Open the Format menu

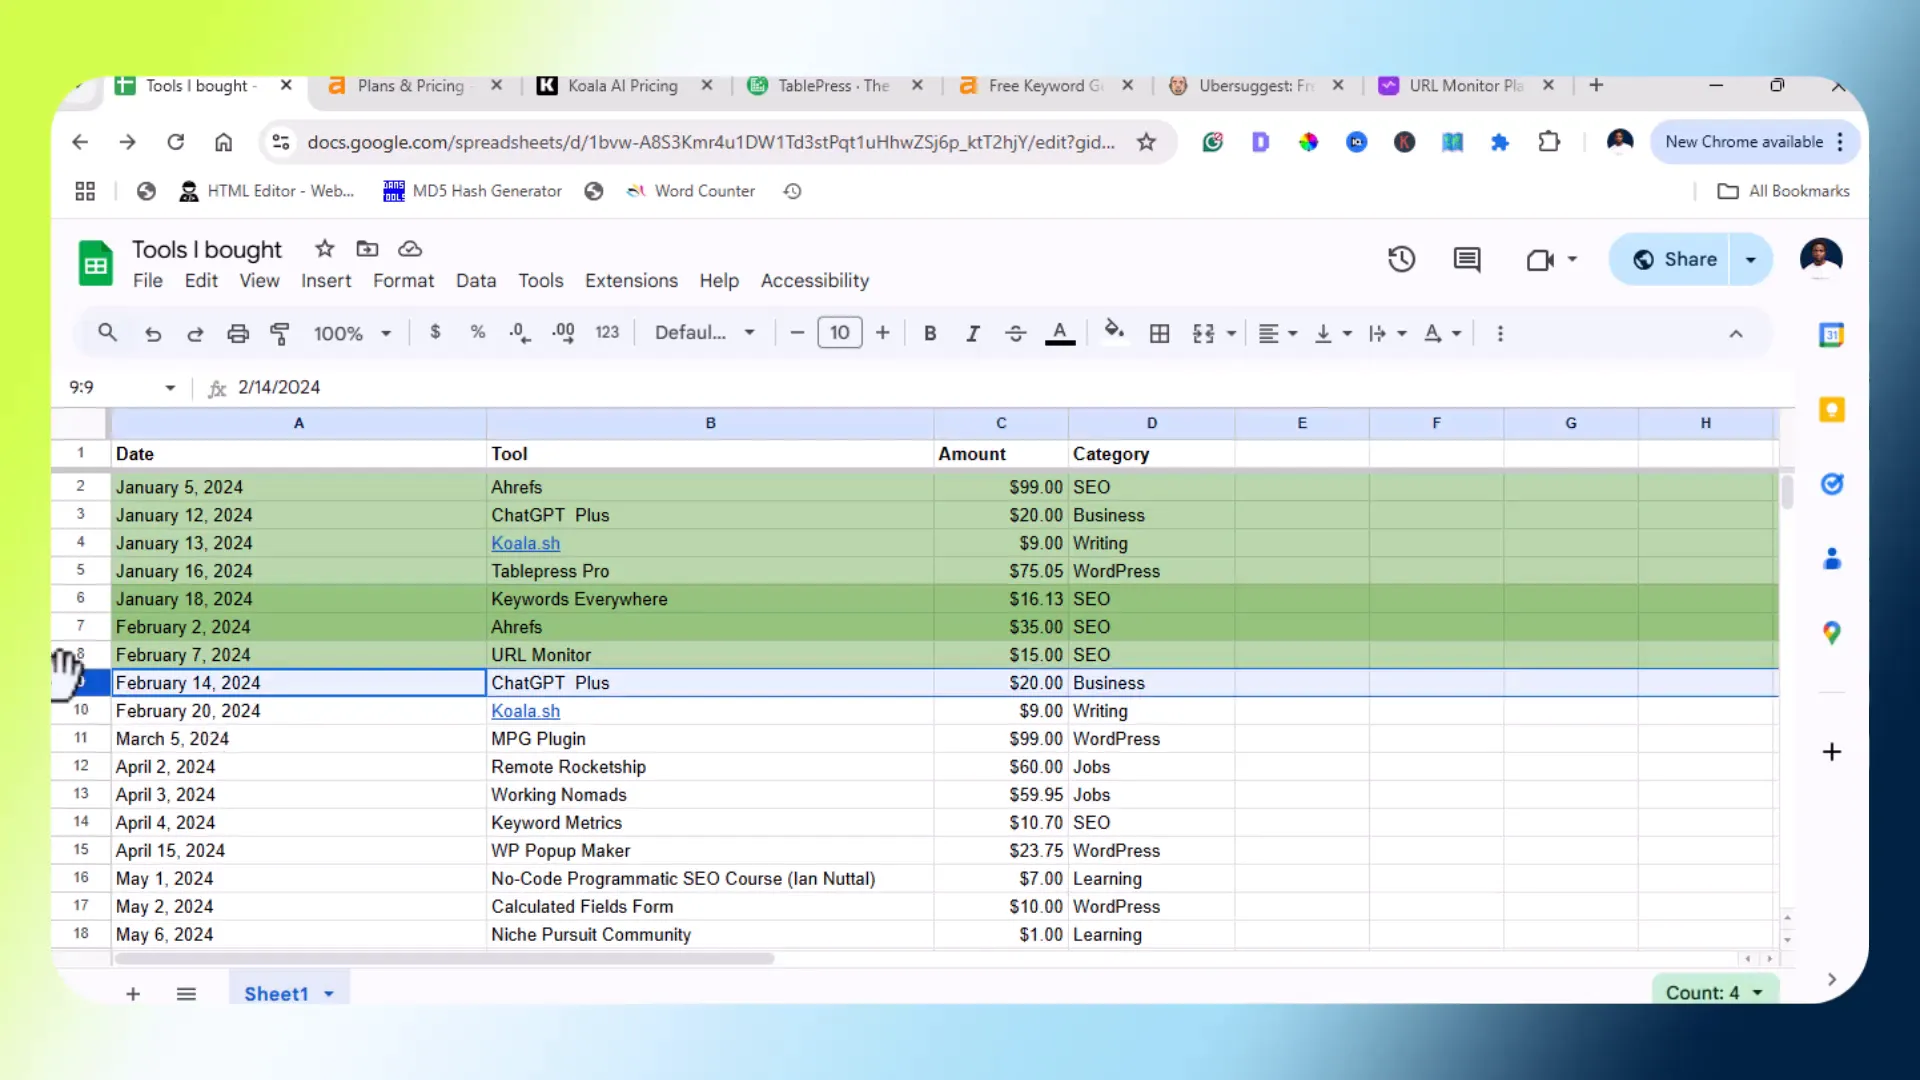[403, 281]
